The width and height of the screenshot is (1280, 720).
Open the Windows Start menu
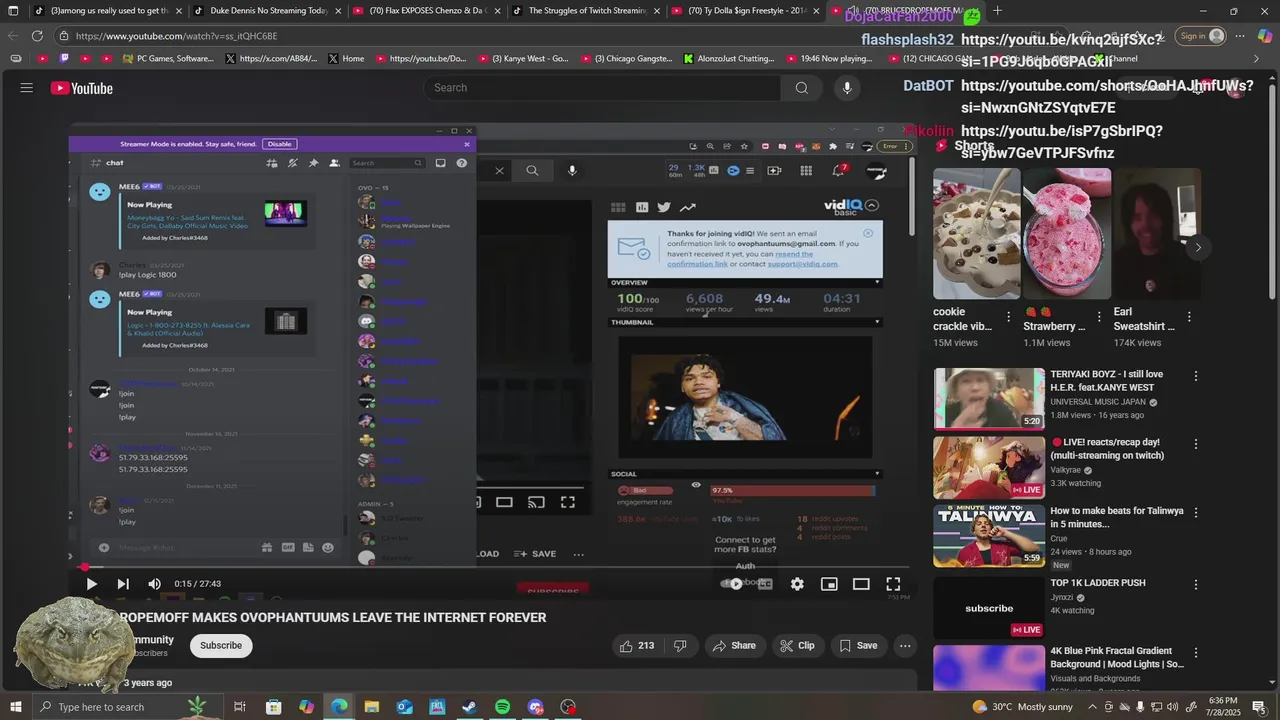pos(16,707)
